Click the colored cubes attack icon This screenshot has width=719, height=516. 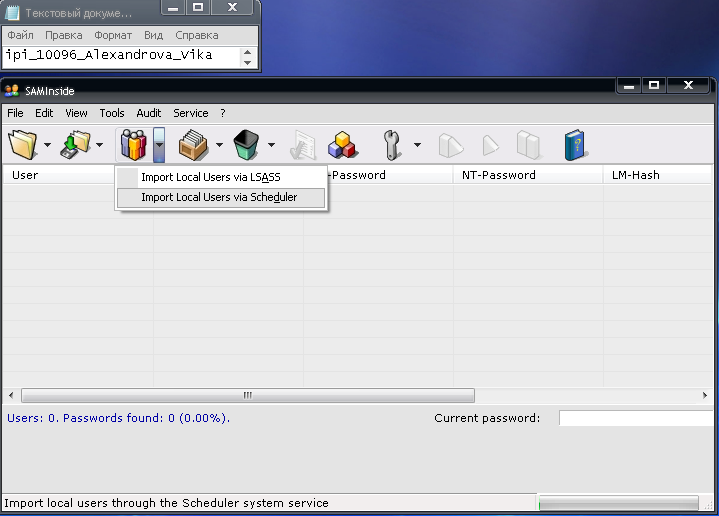pyautogui.click(x=342, y=145)
